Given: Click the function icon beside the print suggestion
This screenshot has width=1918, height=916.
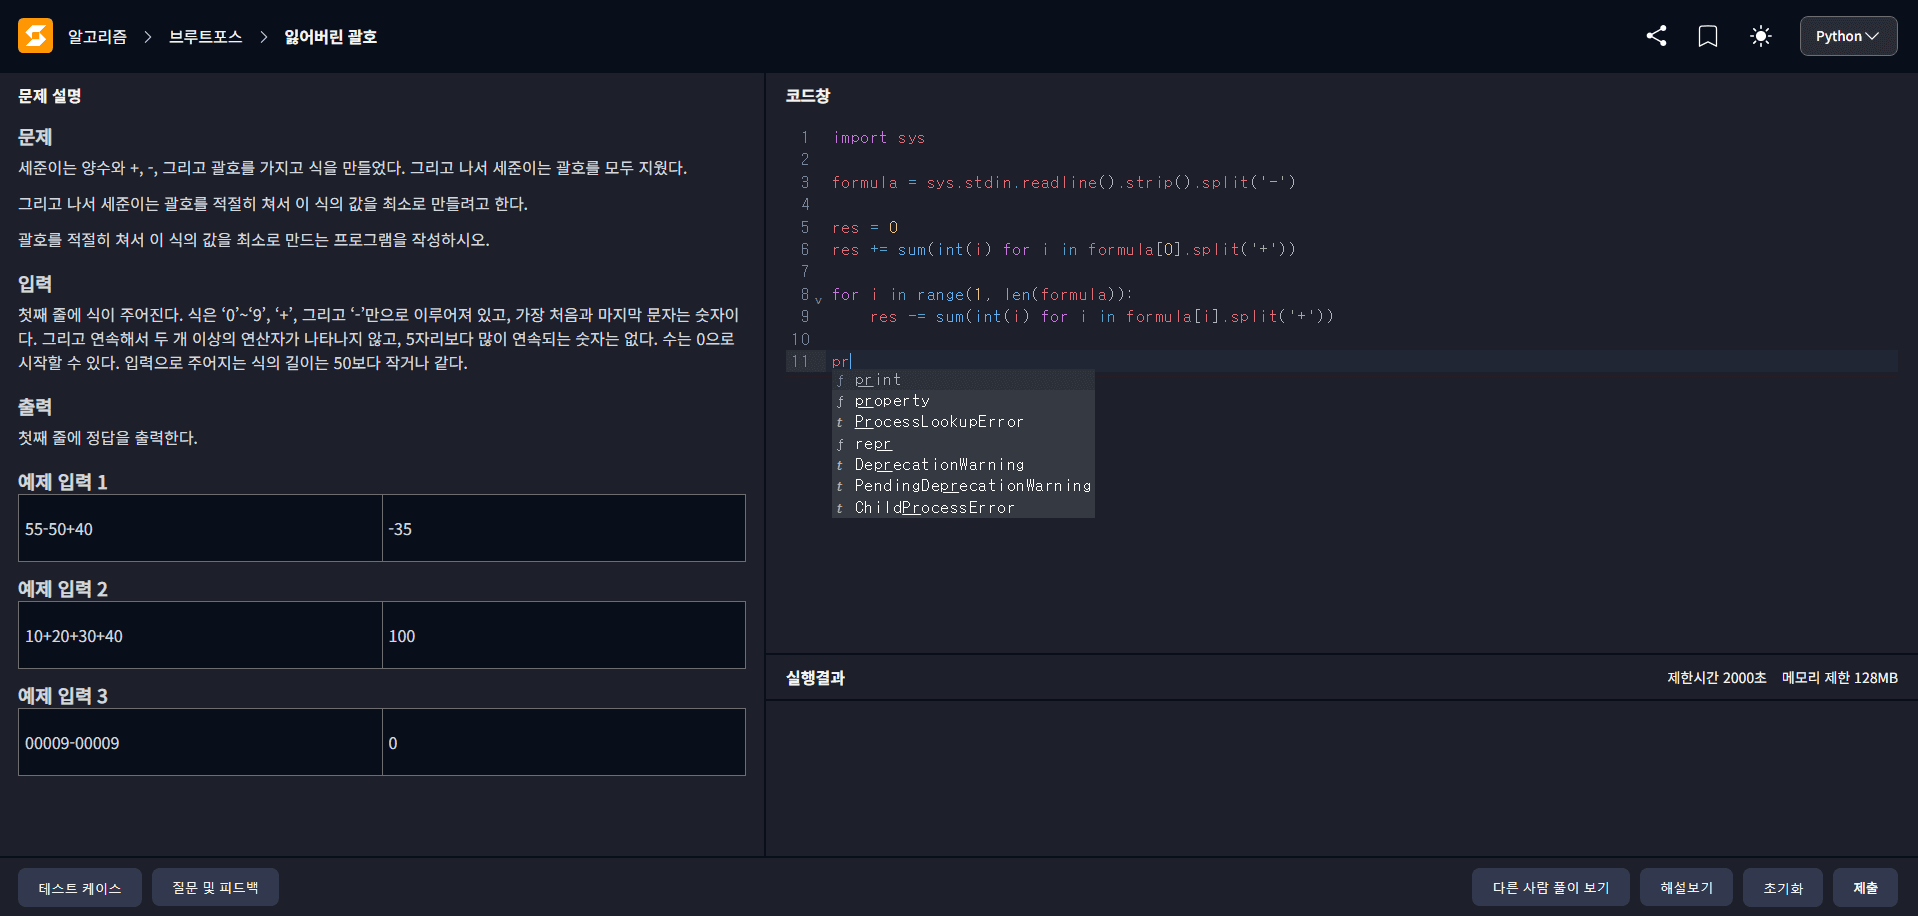Looking at the screenshot, I should 841,380.
